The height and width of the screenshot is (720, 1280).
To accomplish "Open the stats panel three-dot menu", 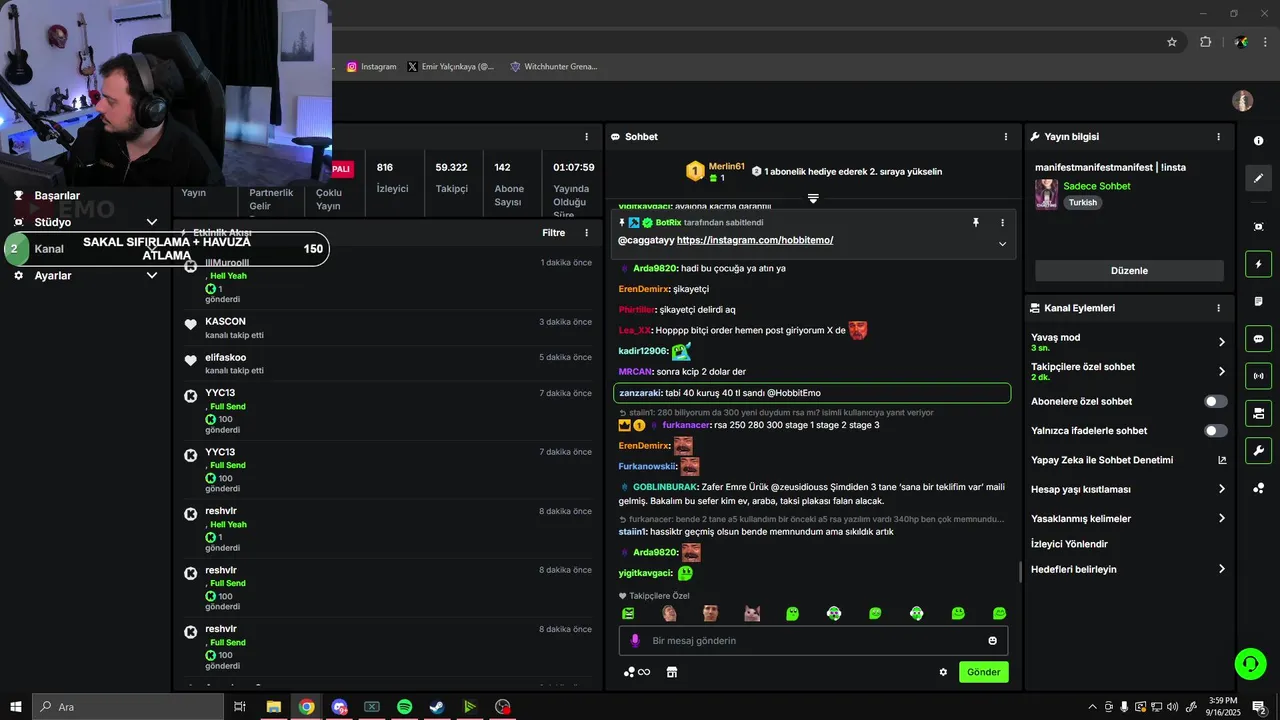I will coord(587,137).
